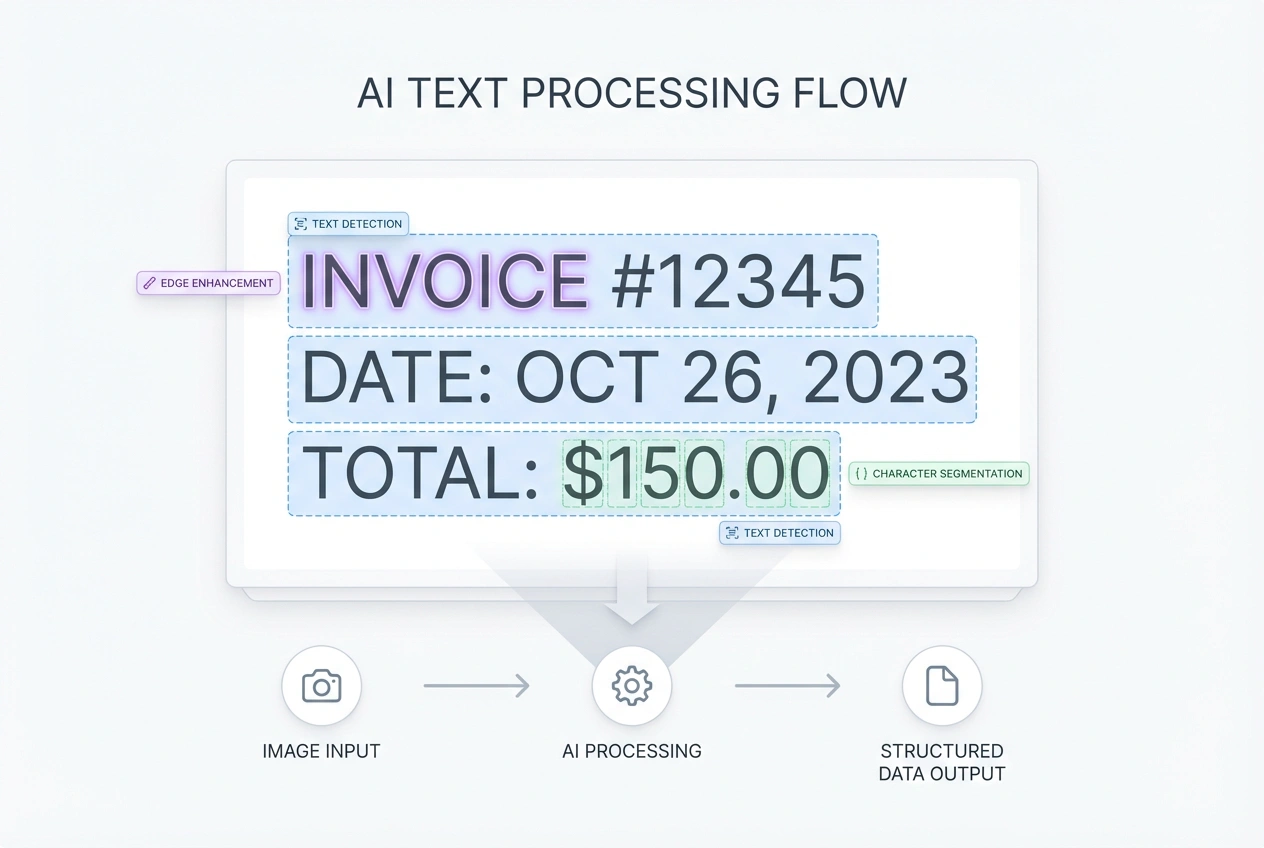
Task: Click the IMAGE INPUT caption text
Action: click(x=321, y=751)
